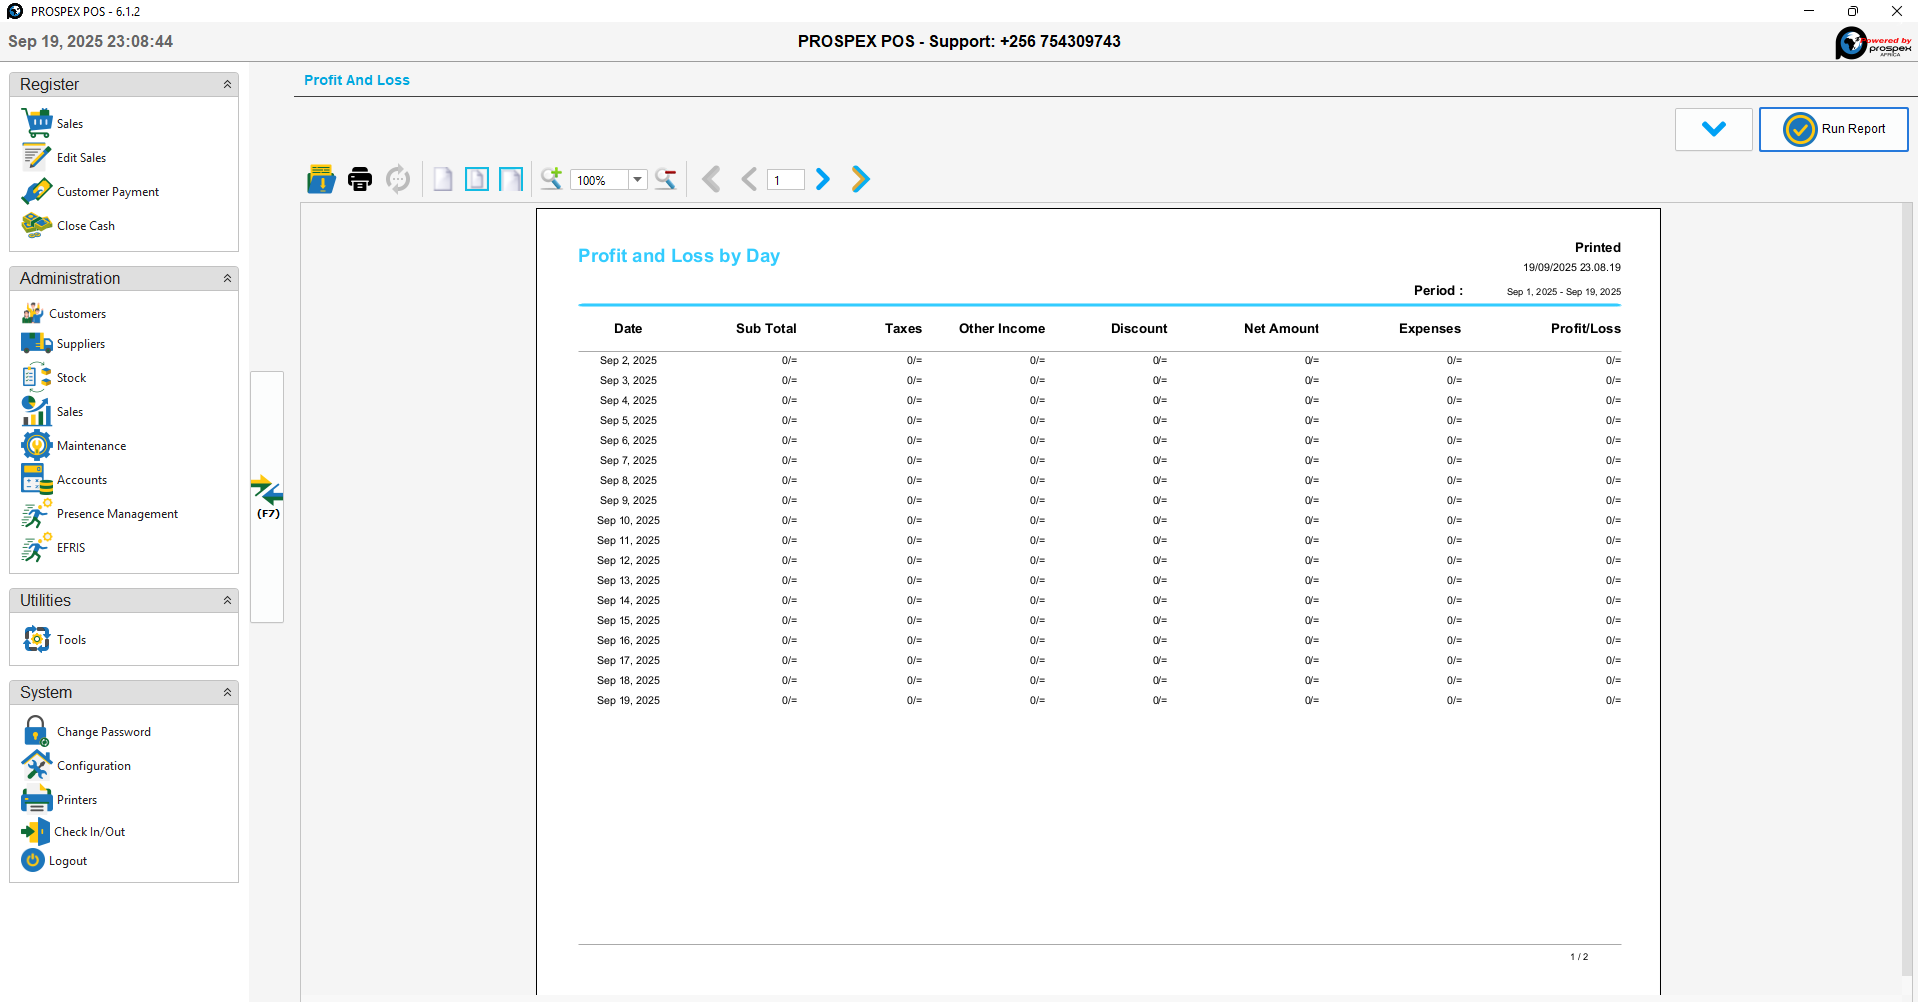1918x1002 pixels.
Task: Expand report options with blue chevron
Action: click(x=1713, y=129)
